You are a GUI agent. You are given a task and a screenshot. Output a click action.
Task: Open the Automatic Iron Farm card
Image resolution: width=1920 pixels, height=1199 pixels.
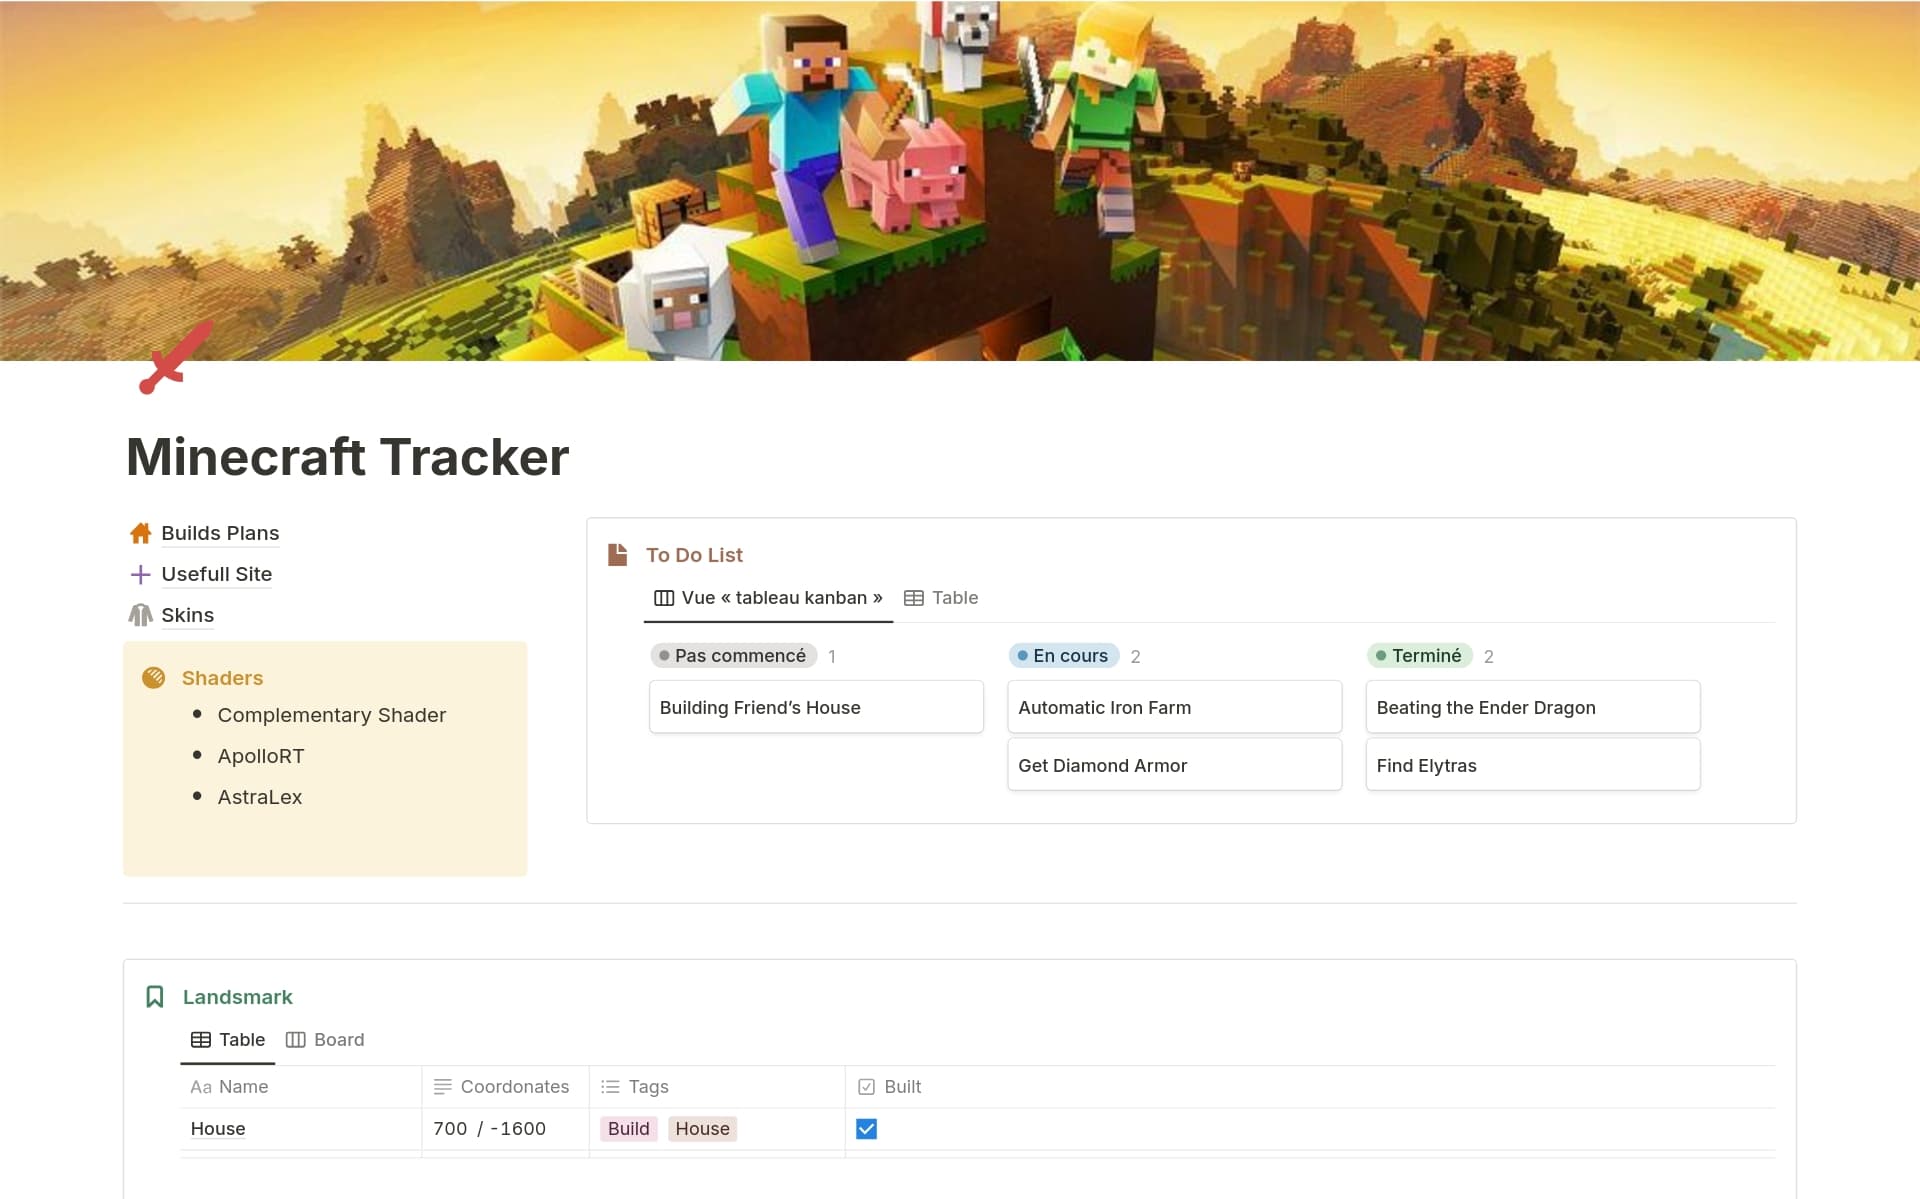1174,708
